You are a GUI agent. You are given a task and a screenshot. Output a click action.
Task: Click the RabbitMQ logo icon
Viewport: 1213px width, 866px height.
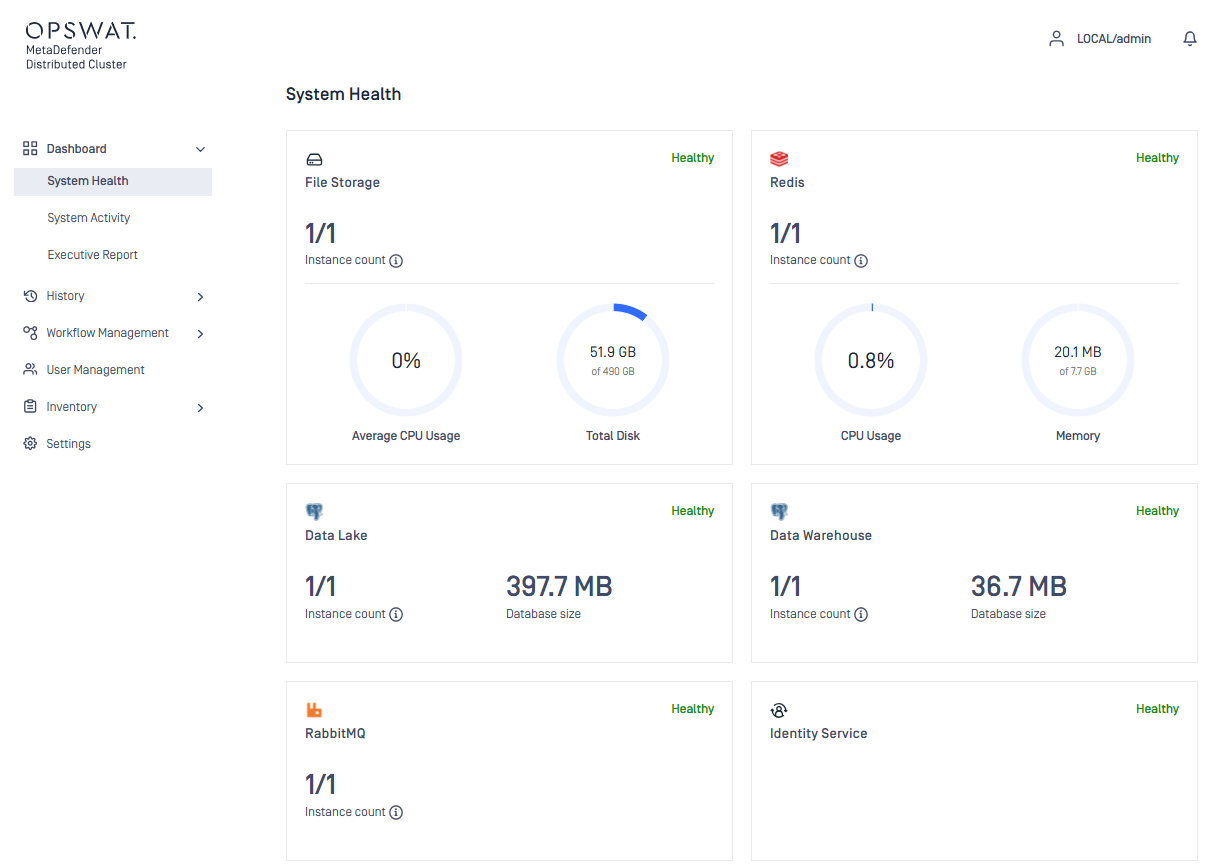[314, 710]
